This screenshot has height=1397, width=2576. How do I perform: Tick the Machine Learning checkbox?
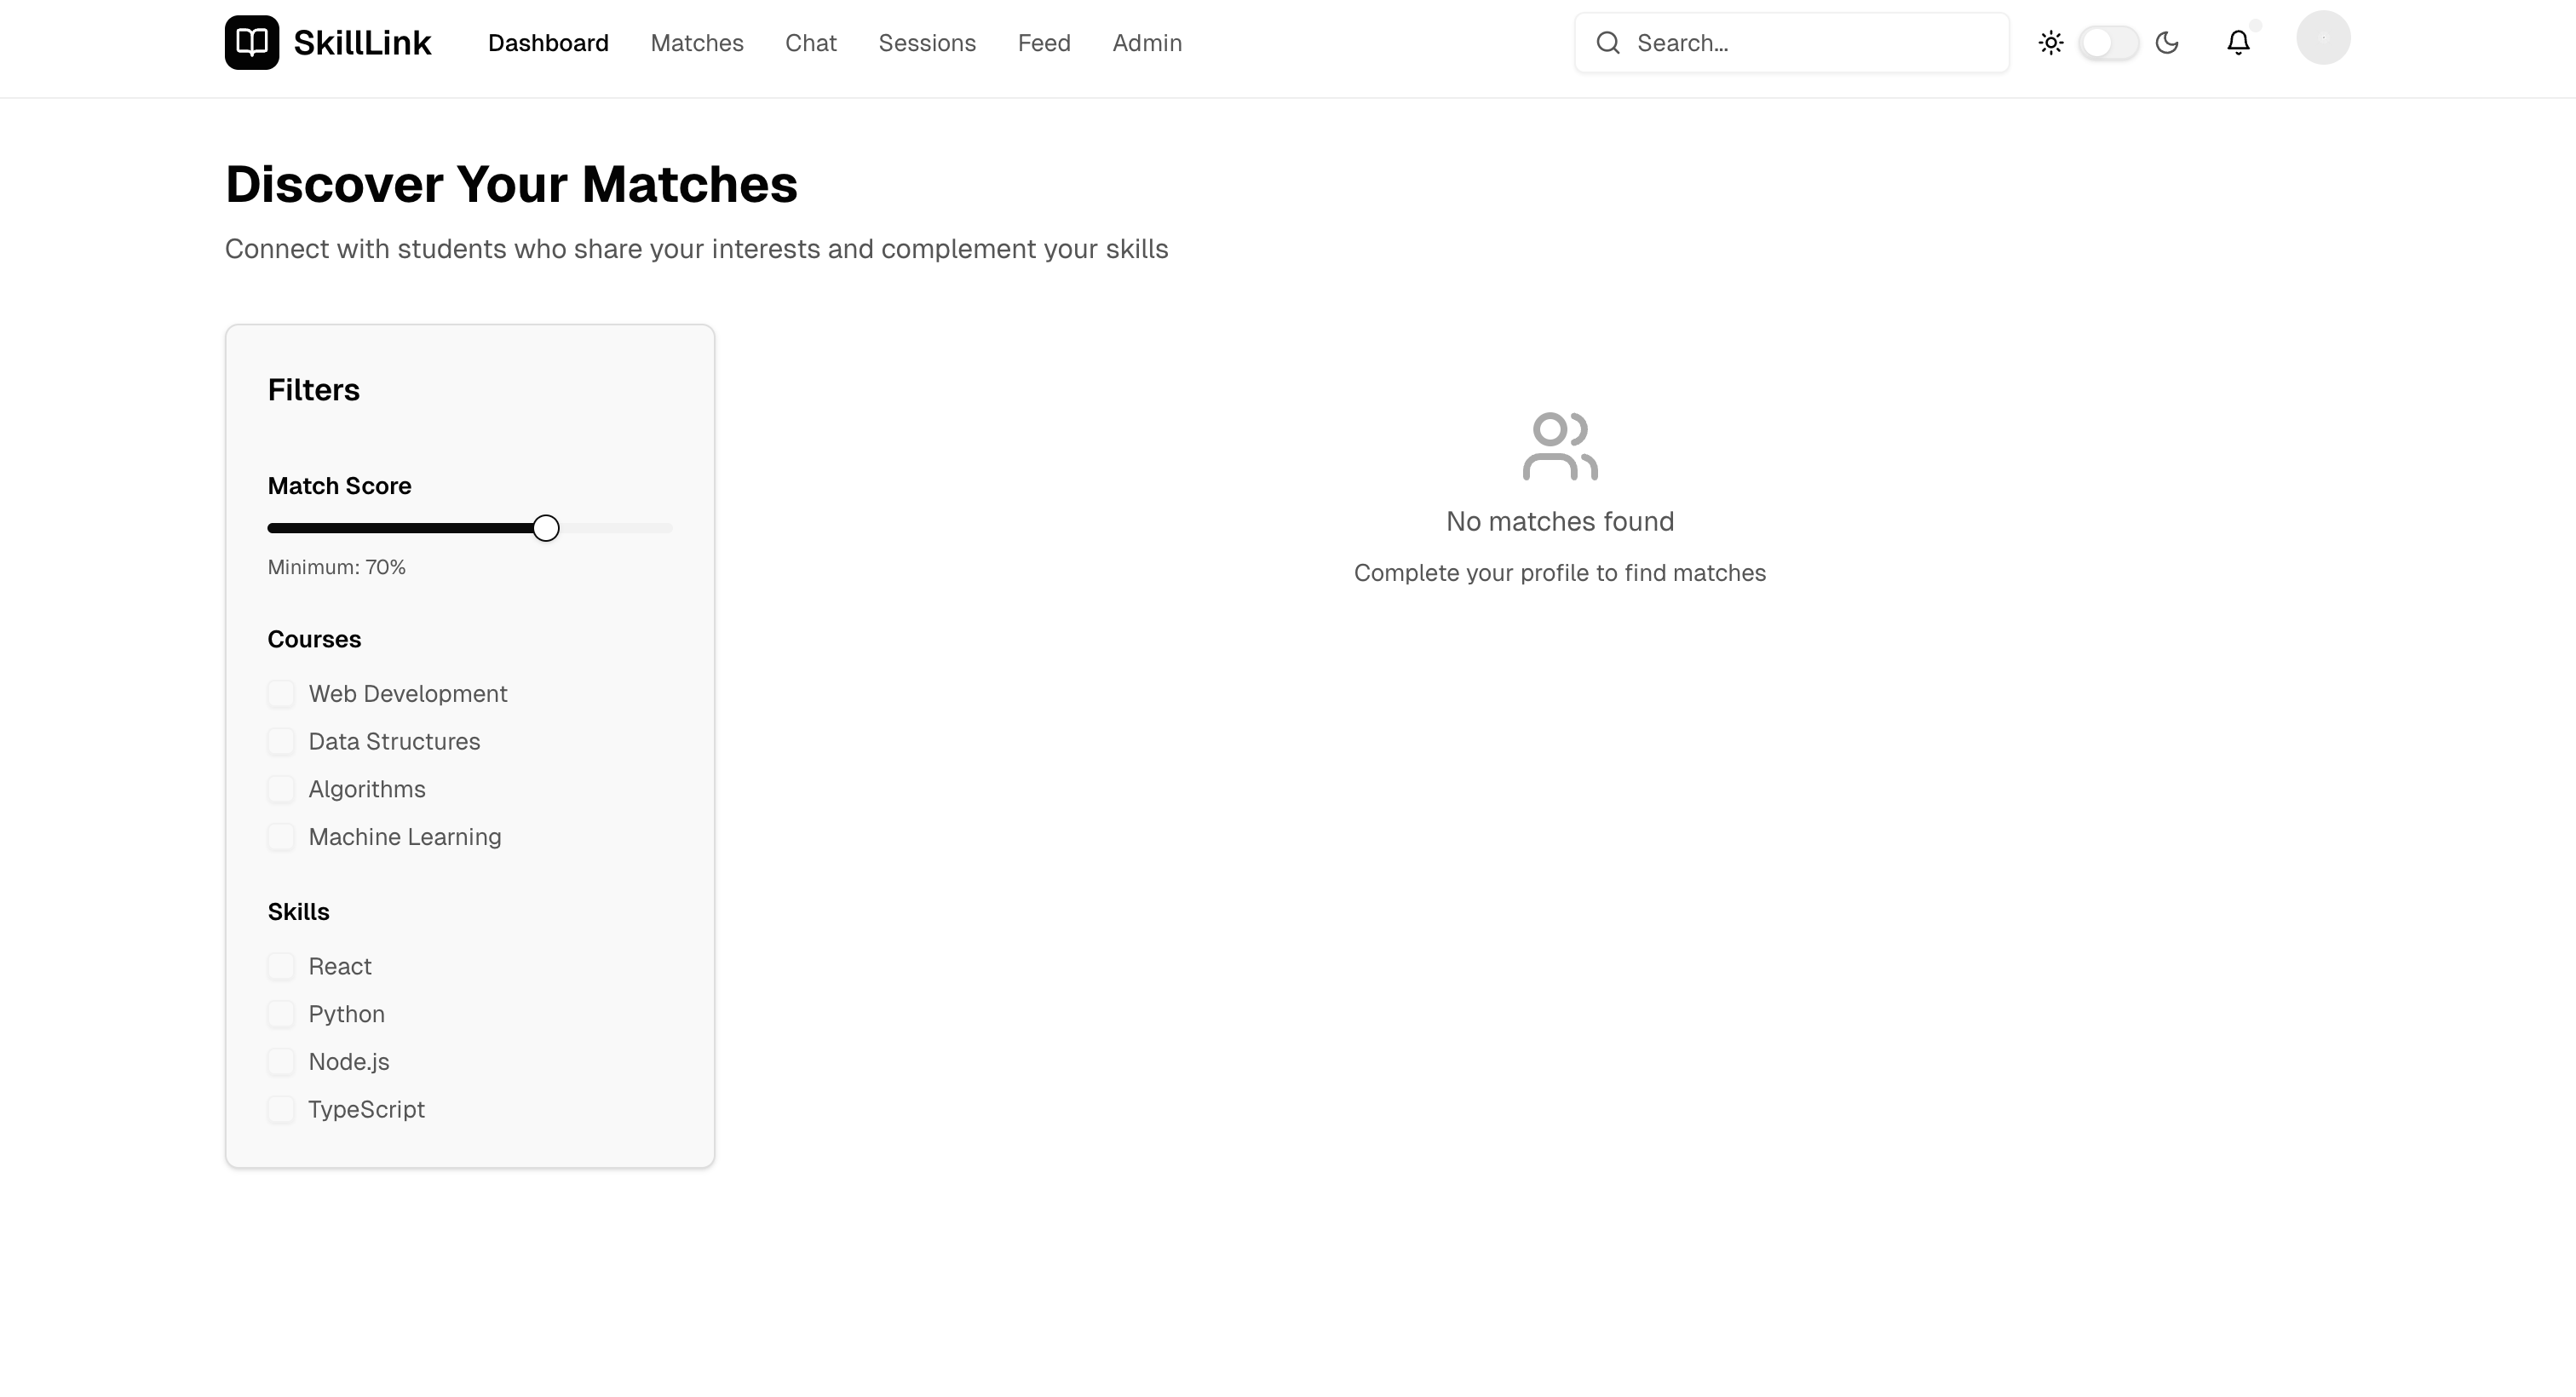(x=281, y=837)
